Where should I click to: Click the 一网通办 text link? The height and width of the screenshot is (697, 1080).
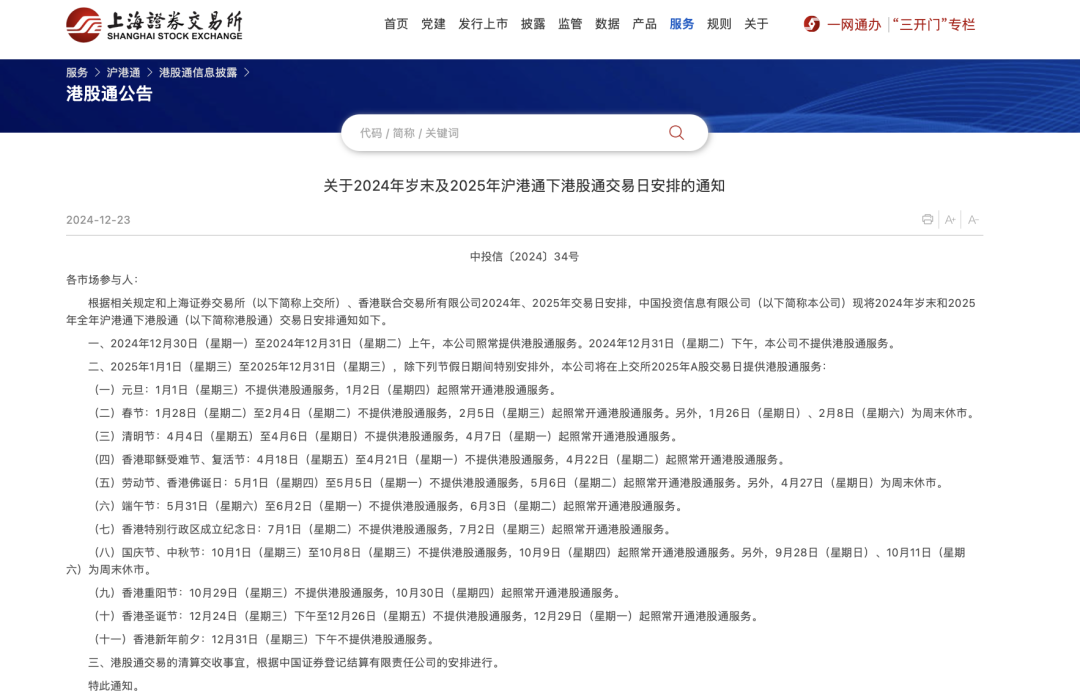(854, 24)
